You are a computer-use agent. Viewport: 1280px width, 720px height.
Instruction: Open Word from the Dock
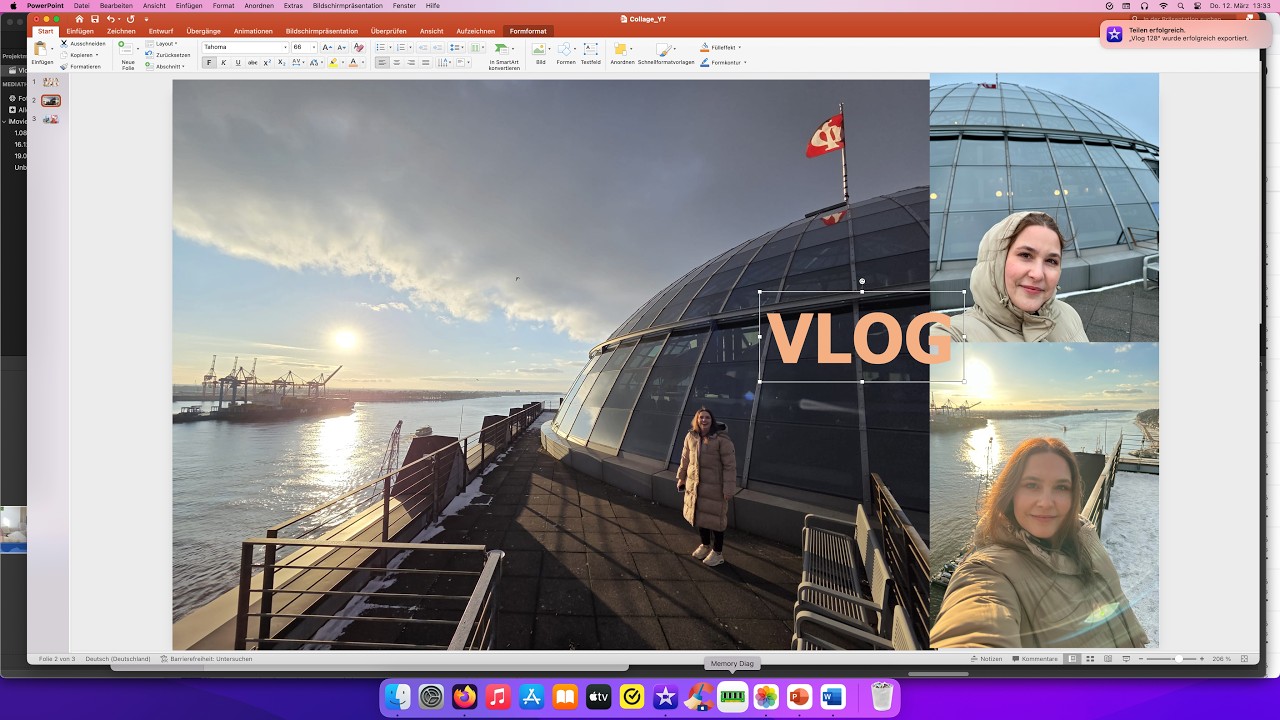(x=832, y=697)
